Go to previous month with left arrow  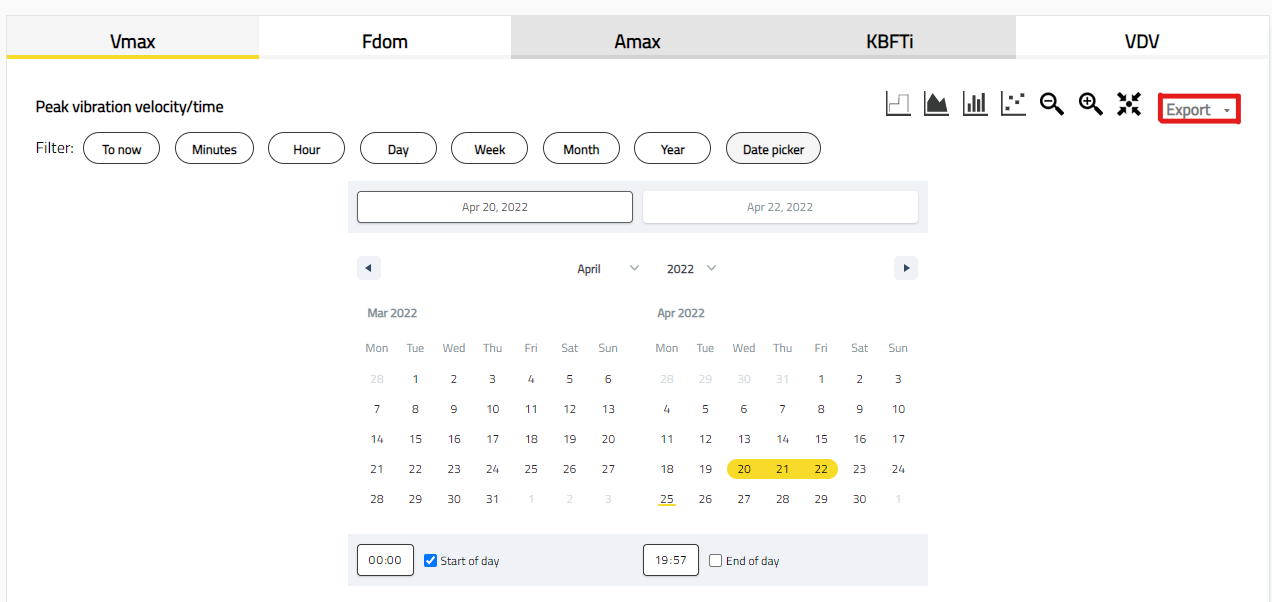(369, 268)
